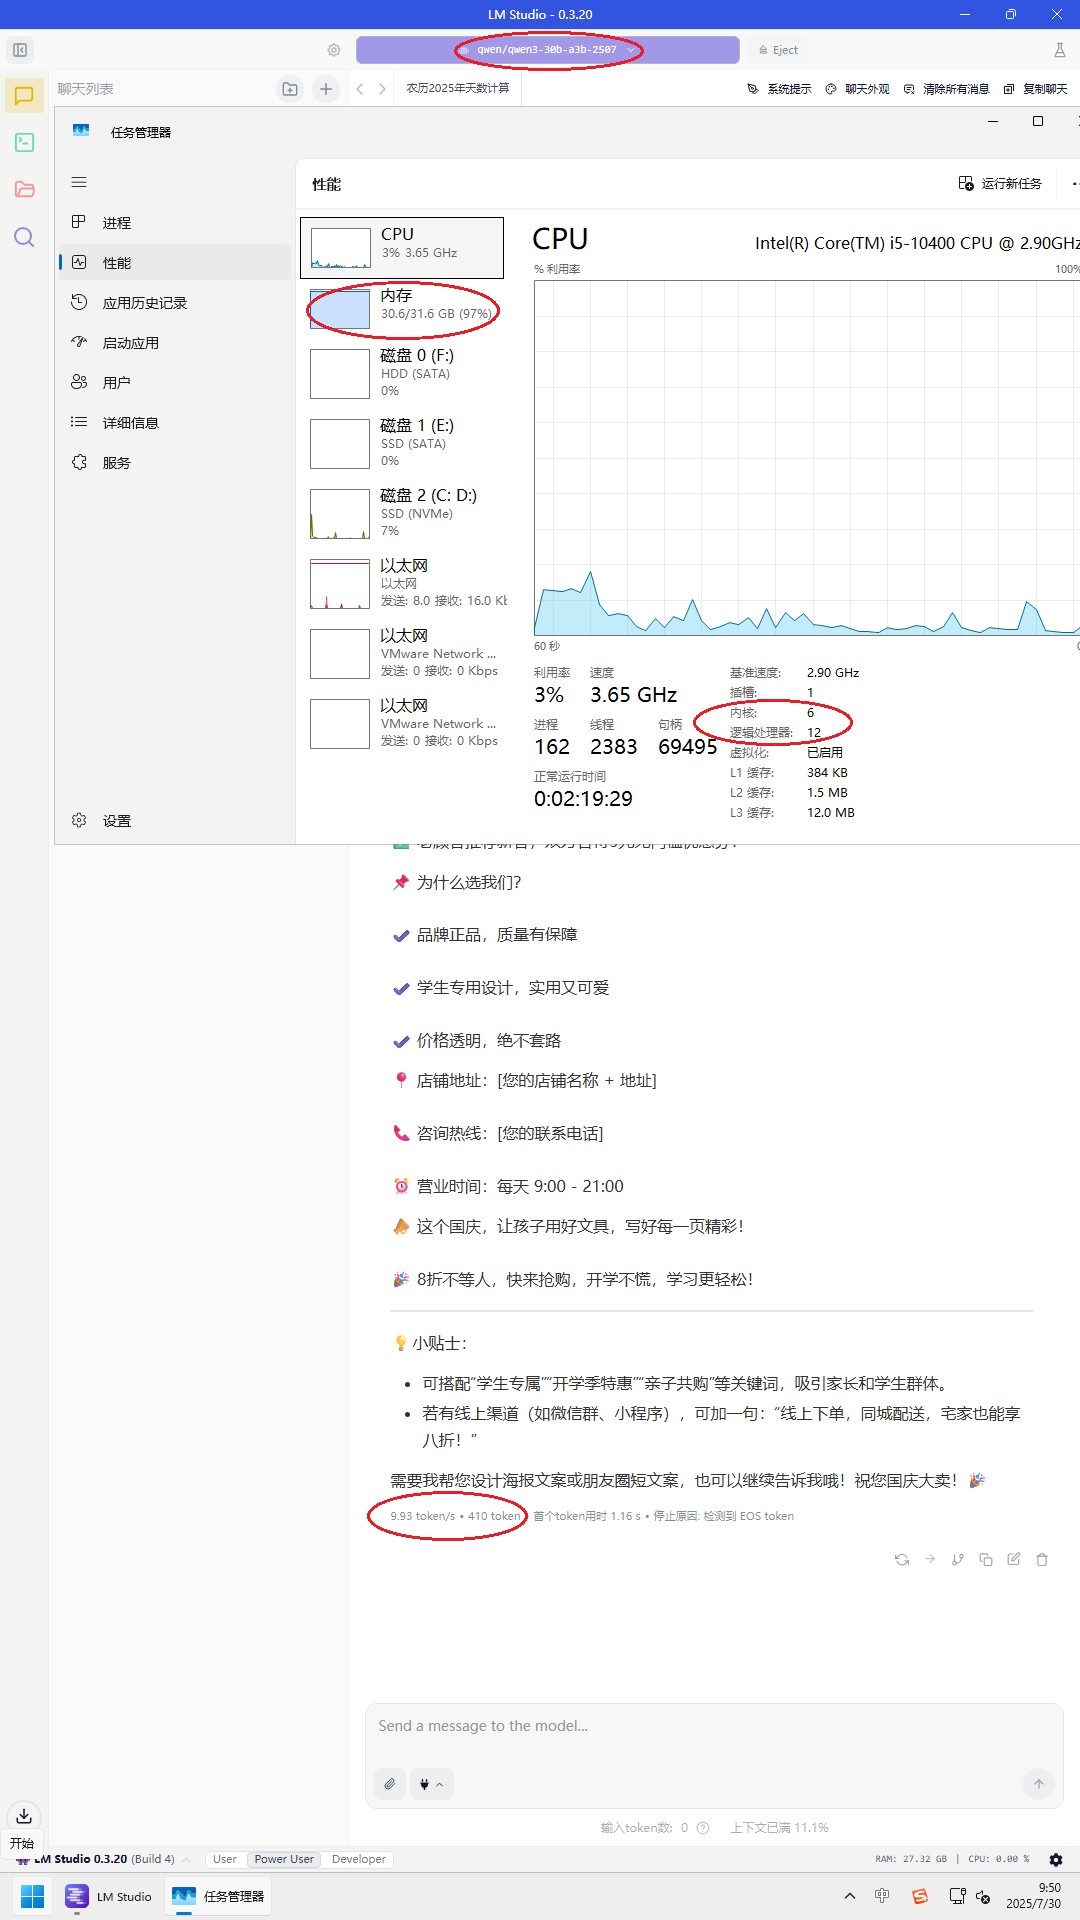Show hidden system tray icons
The image size is (1080, 1920).
pyautogui.click(x=850, y=1896)
